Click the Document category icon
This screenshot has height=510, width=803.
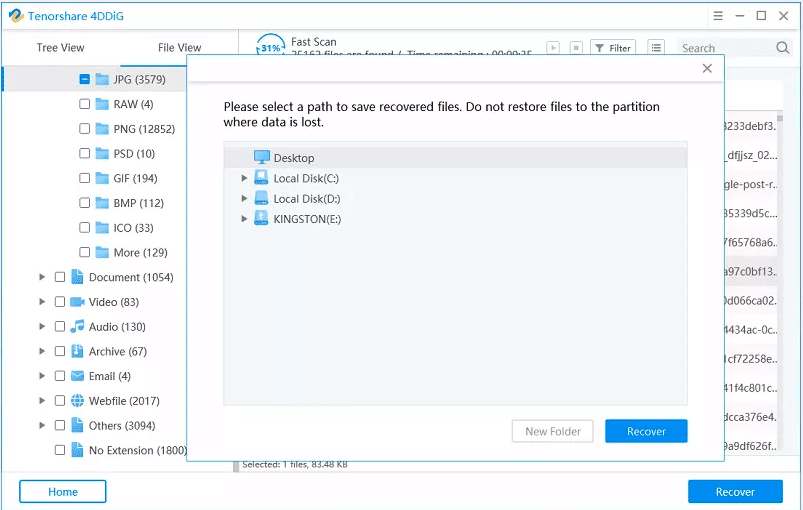77,277
